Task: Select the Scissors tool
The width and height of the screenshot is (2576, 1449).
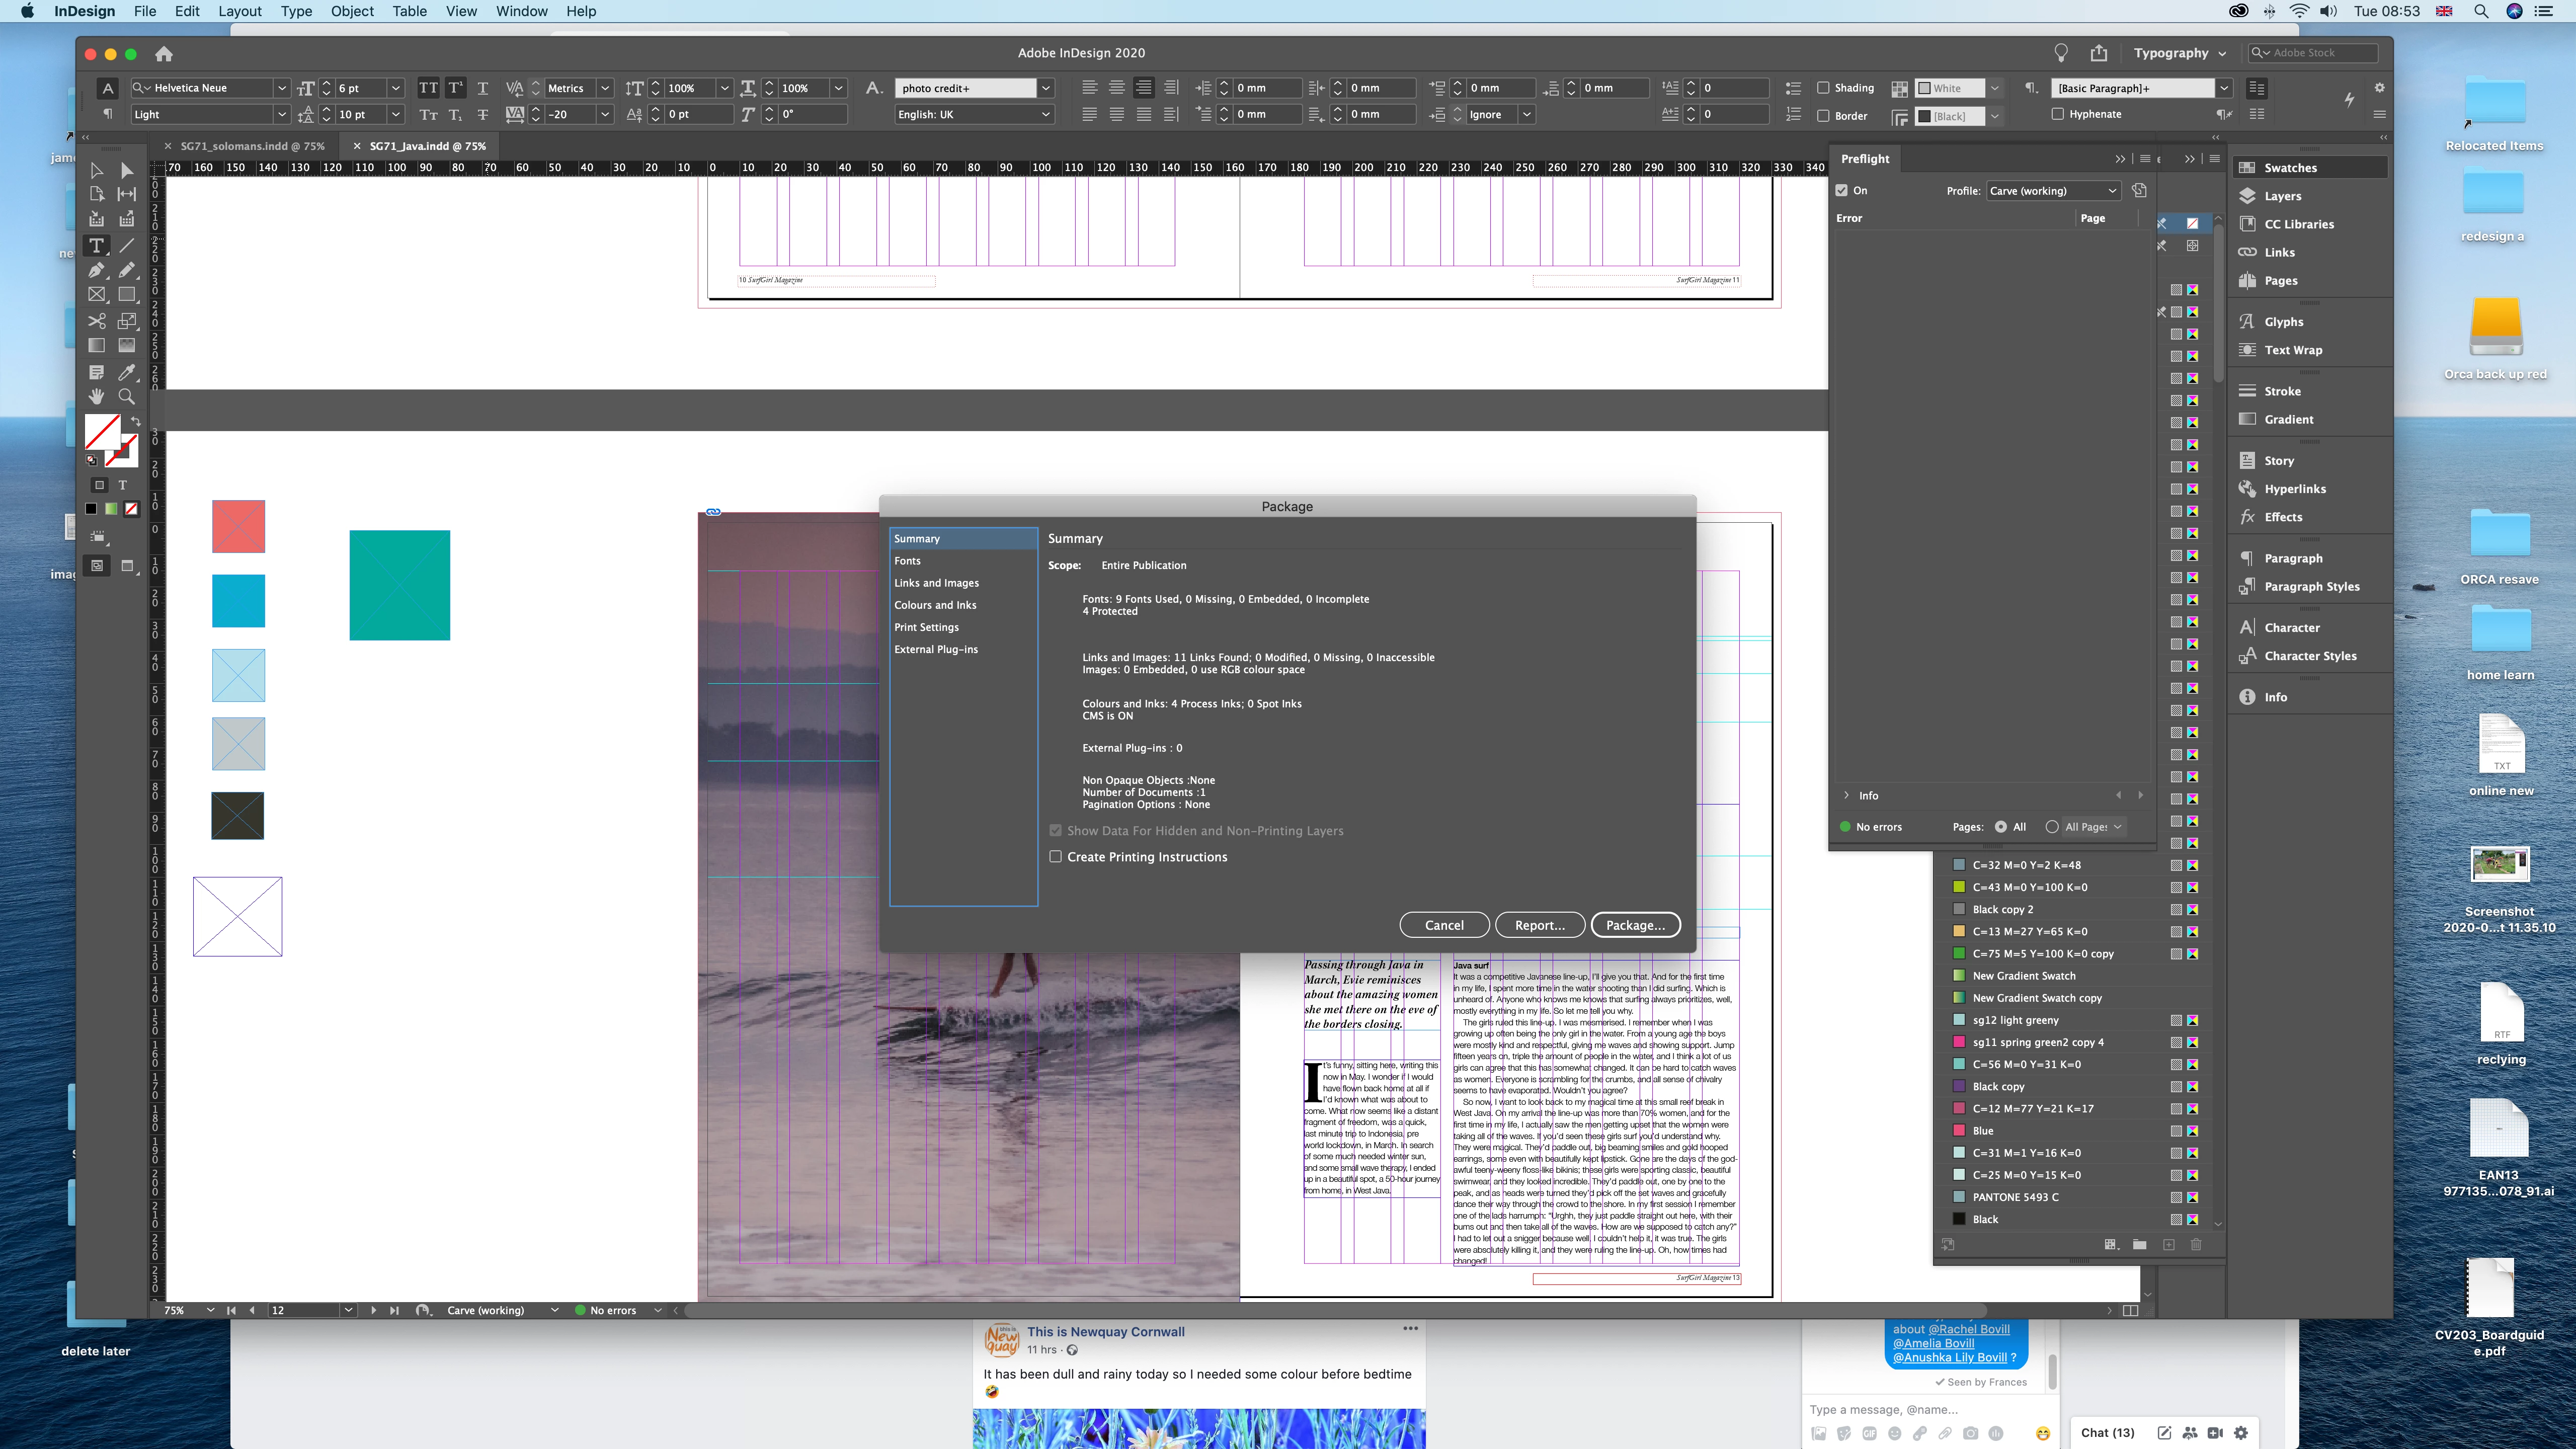Action: [96, 321]
